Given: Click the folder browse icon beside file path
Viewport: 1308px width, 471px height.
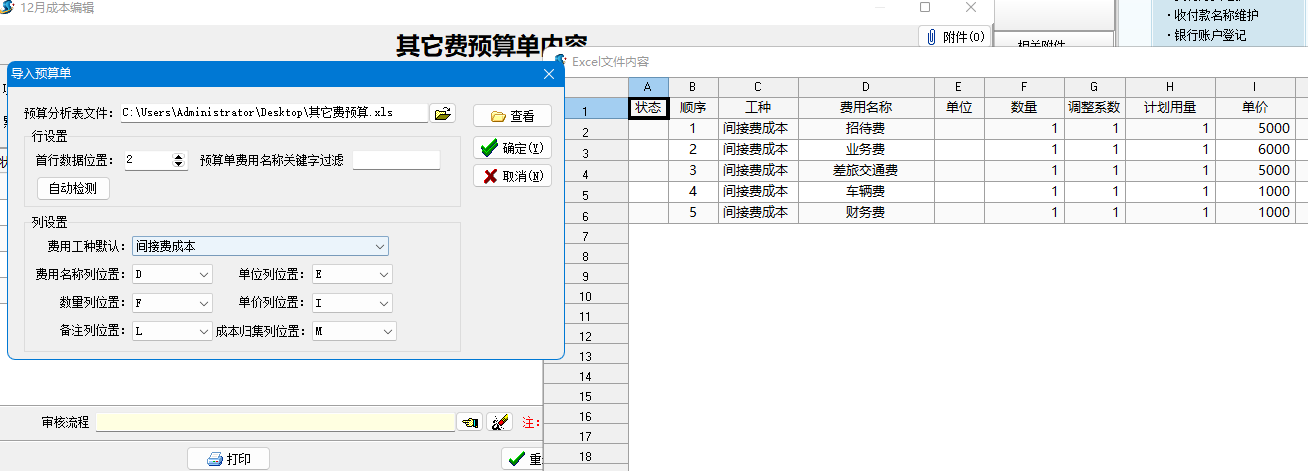Looking at the screenshot, I should point(442,113).
